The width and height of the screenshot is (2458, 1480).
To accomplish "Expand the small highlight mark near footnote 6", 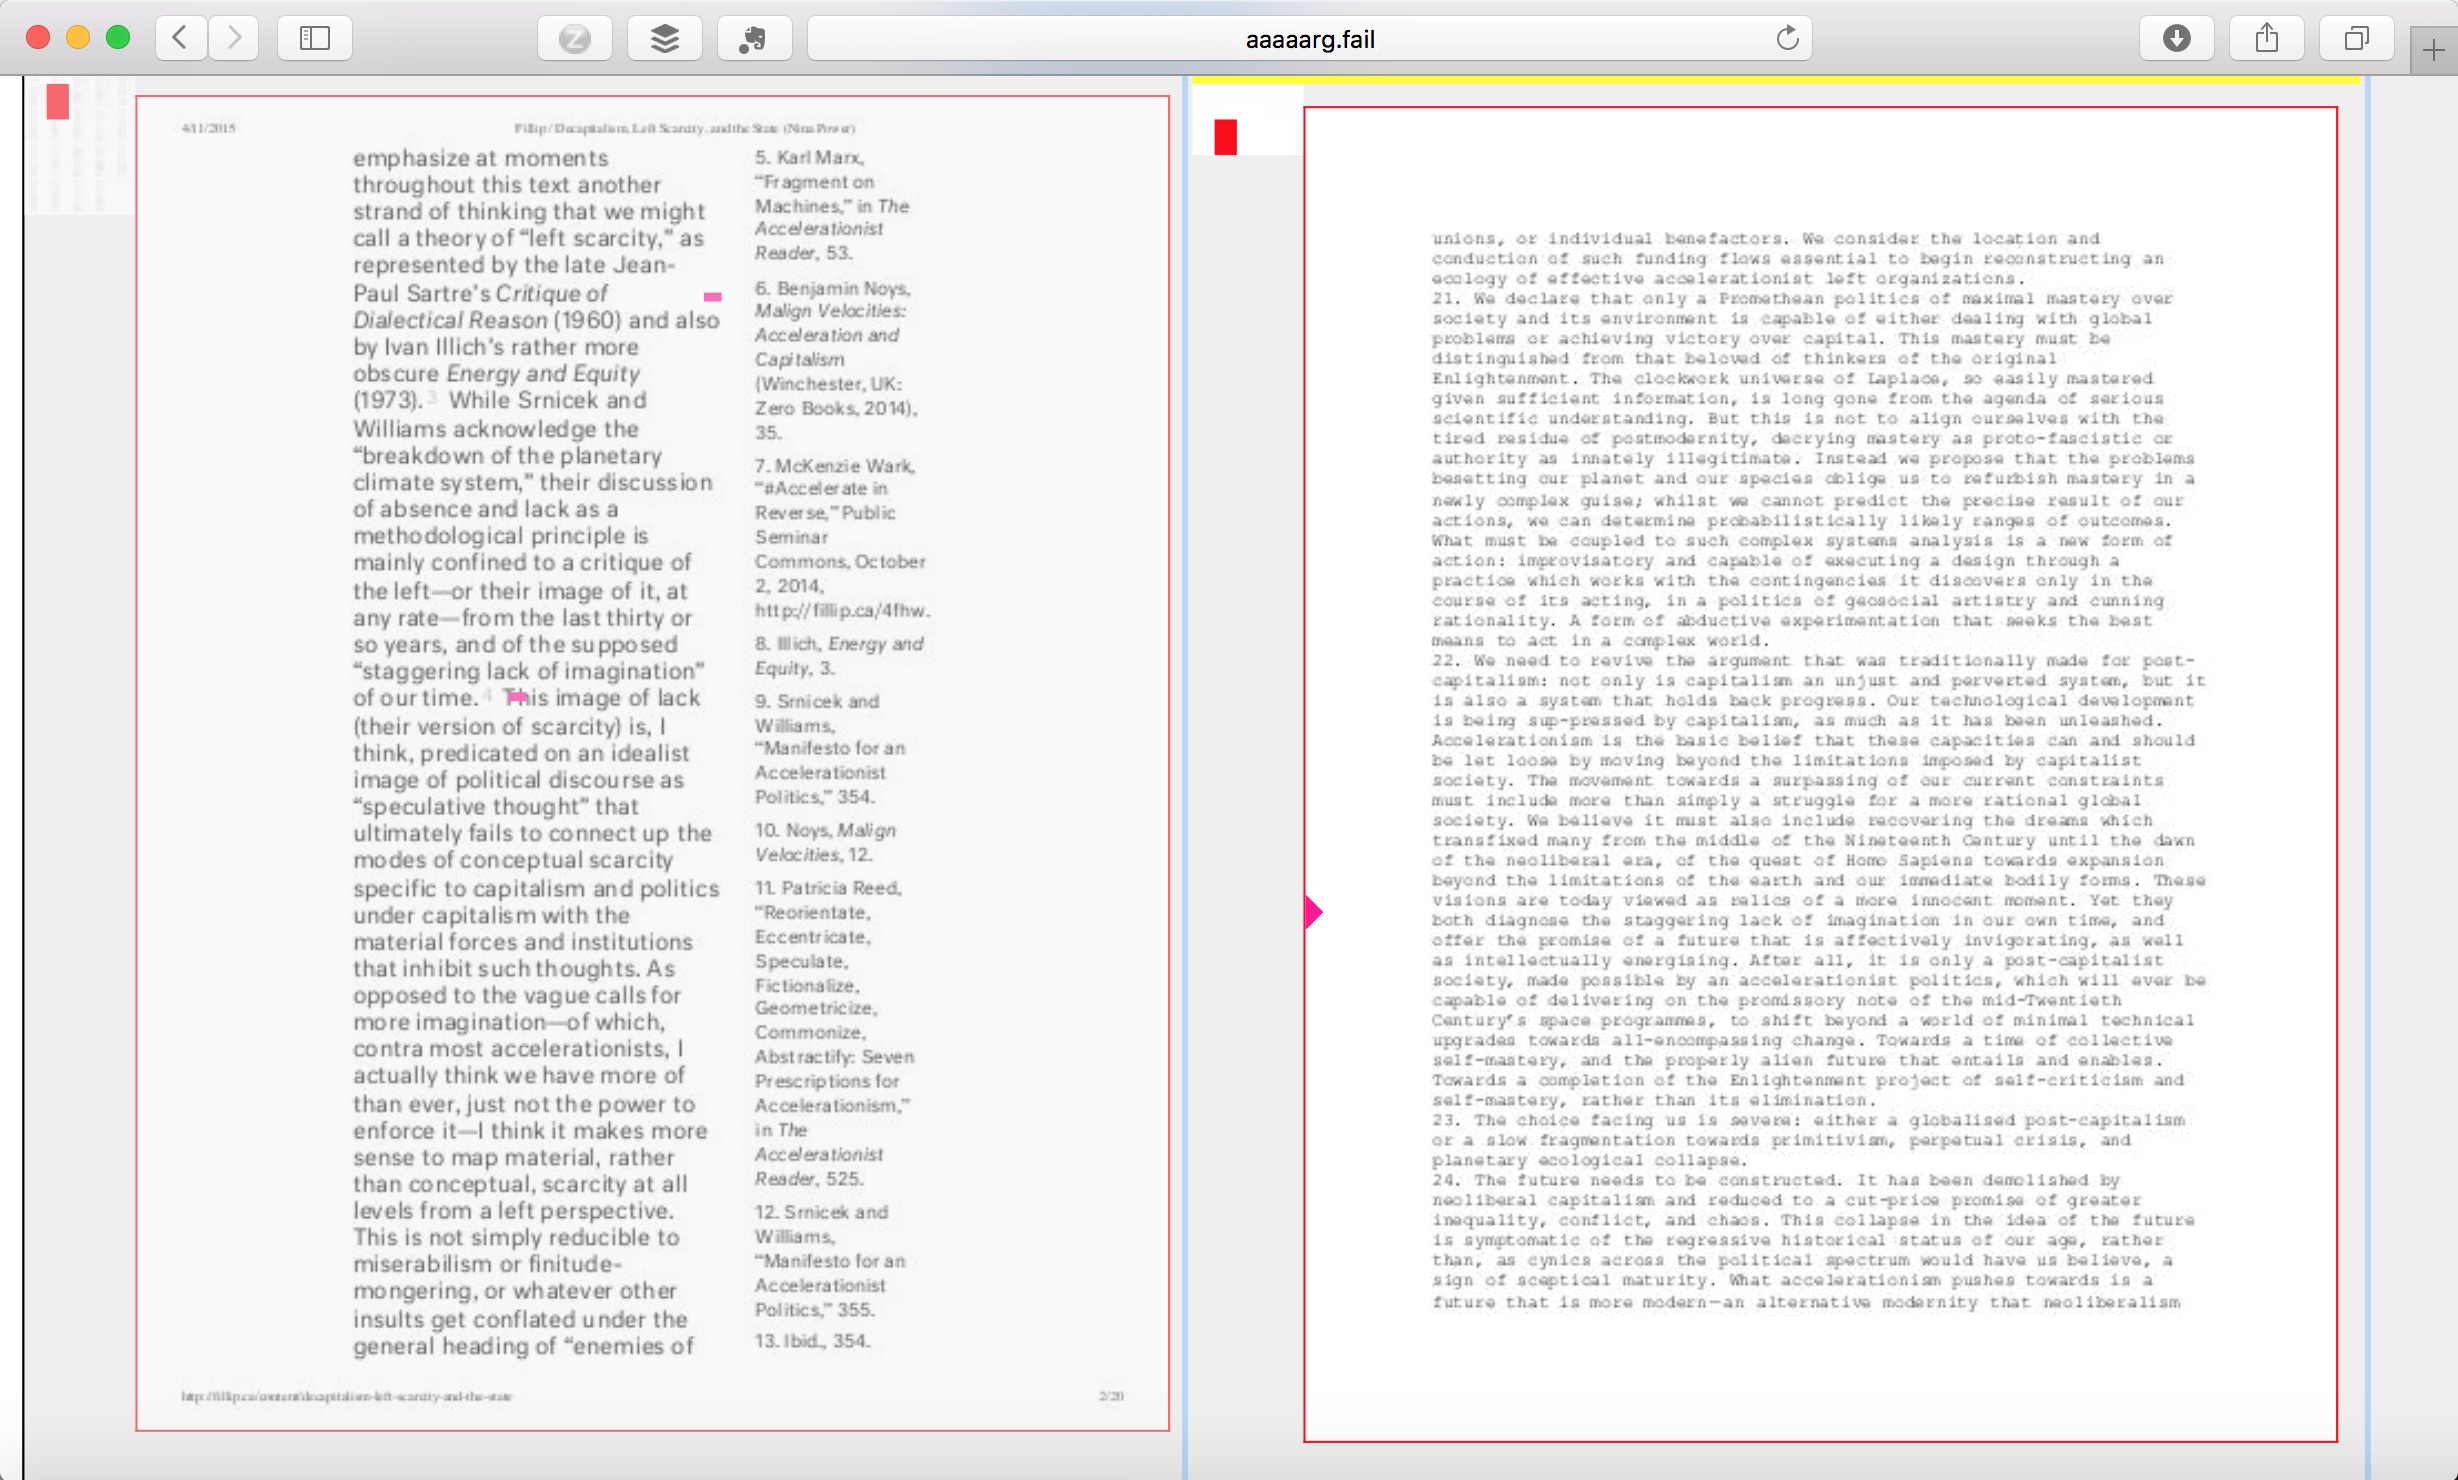I will coord(713,296).
